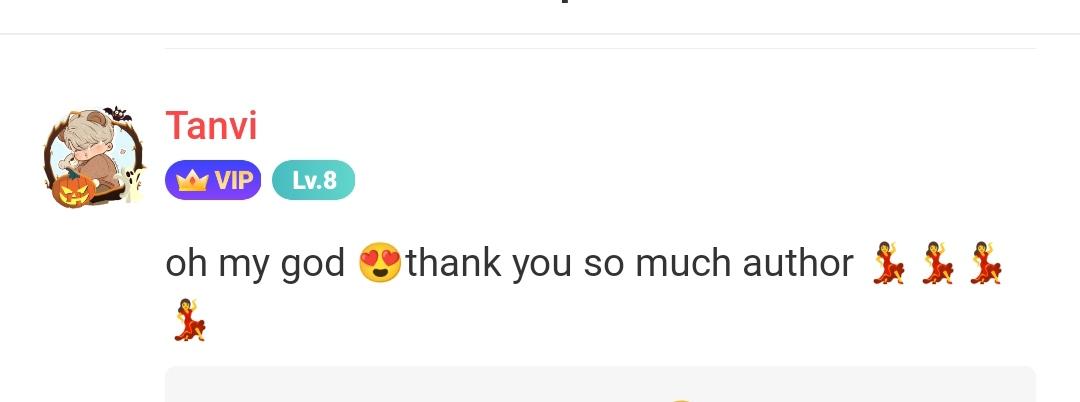Click the bat decoration atop the avatar
Screen dimensions: 1080x402
coord(116,115)
